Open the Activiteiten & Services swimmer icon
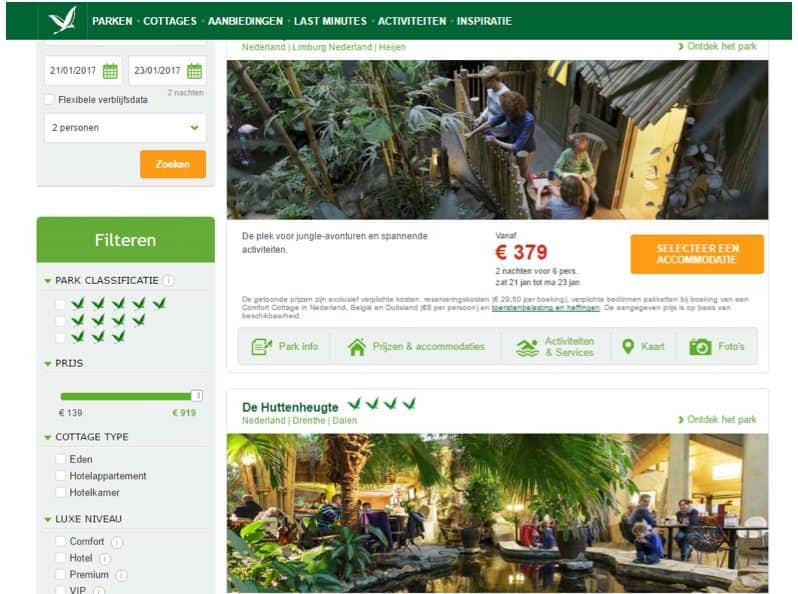The width and height of the screenshot is (798, 594). [x=527, y=347]
